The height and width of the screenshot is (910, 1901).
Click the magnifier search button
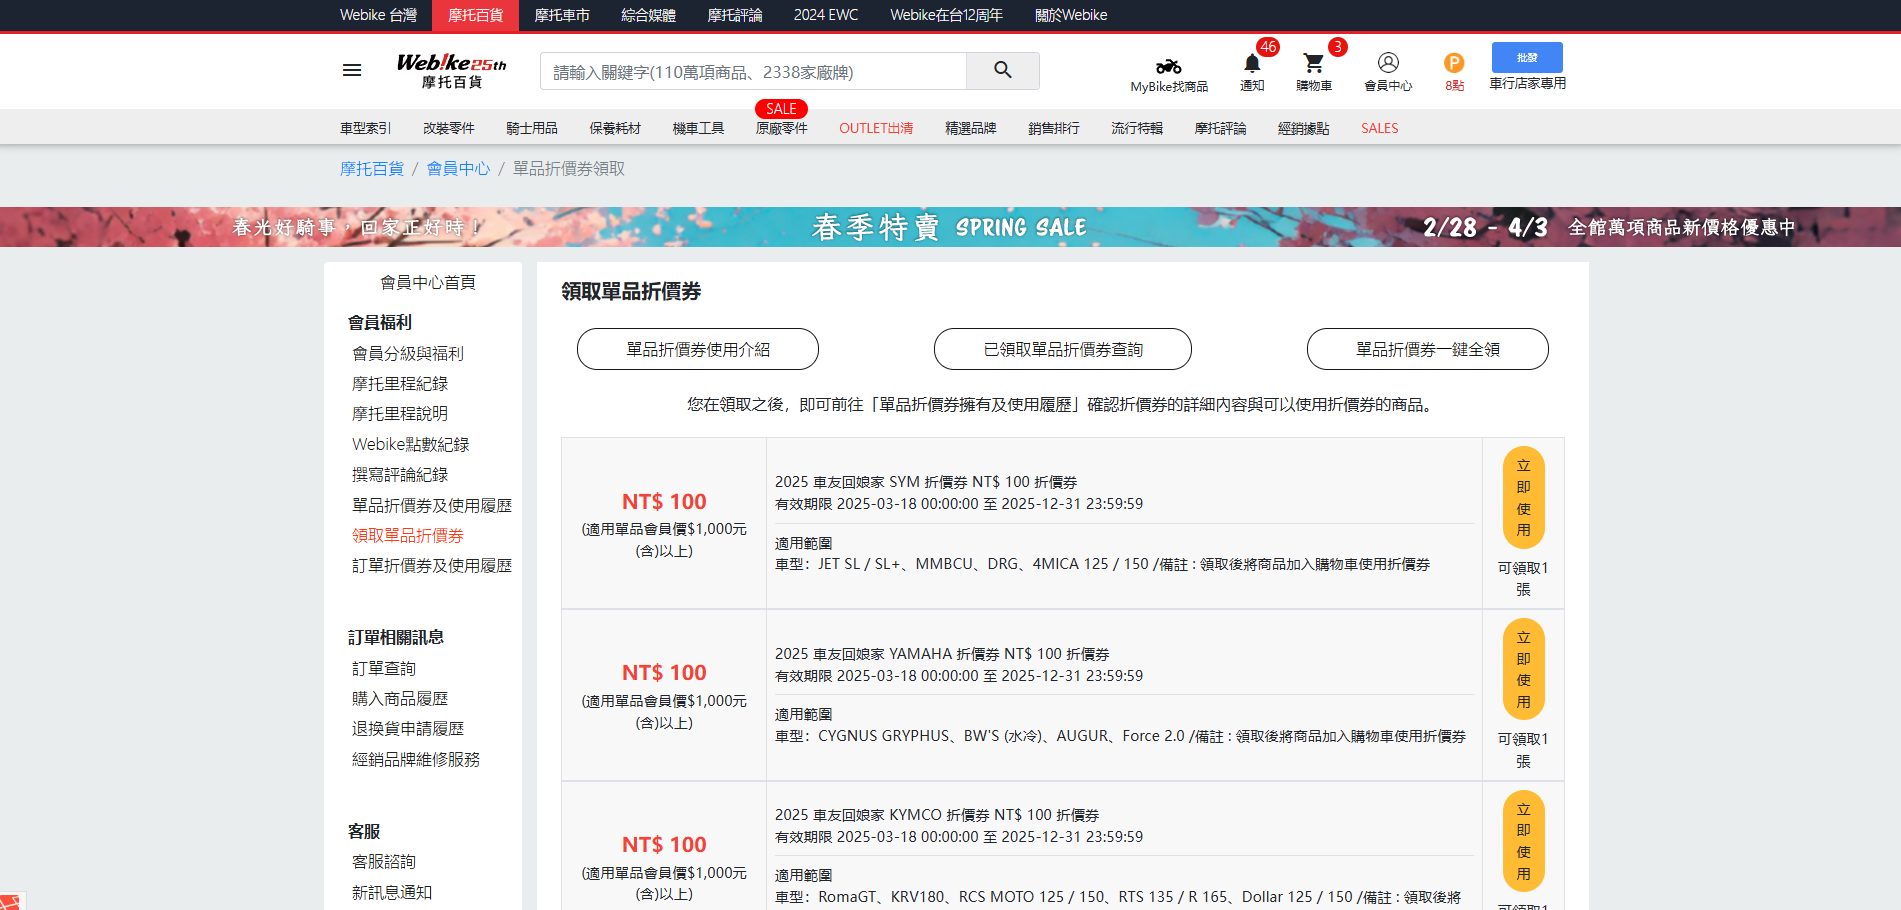point(1002,71)
